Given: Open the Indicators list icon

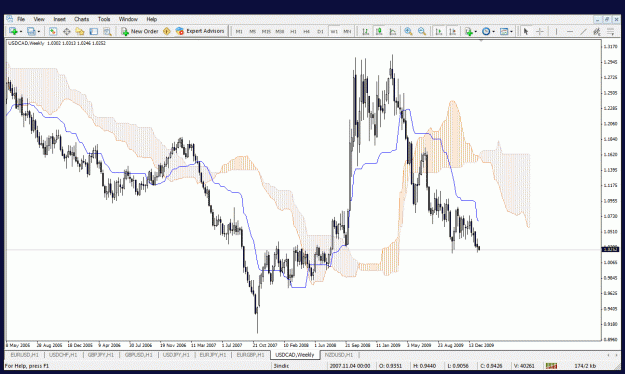Looking at the screenshot, I should 469,31.
